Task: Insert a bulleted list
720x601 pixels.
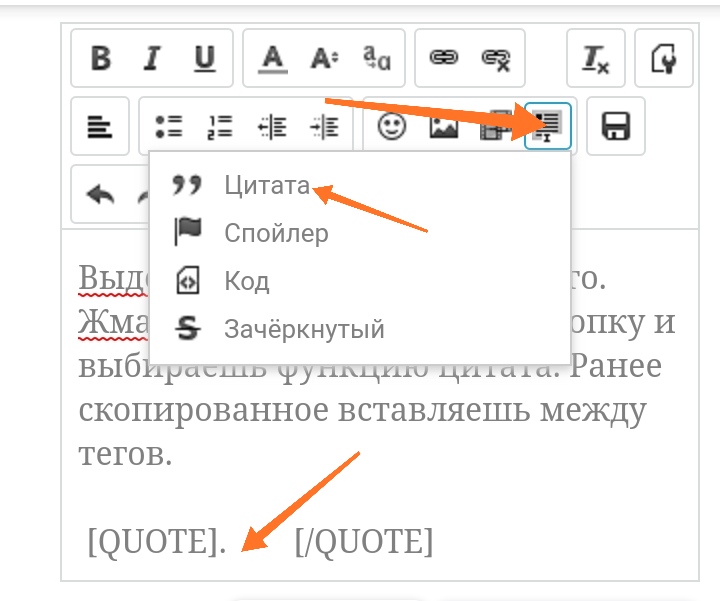Action: coord(168,127)
